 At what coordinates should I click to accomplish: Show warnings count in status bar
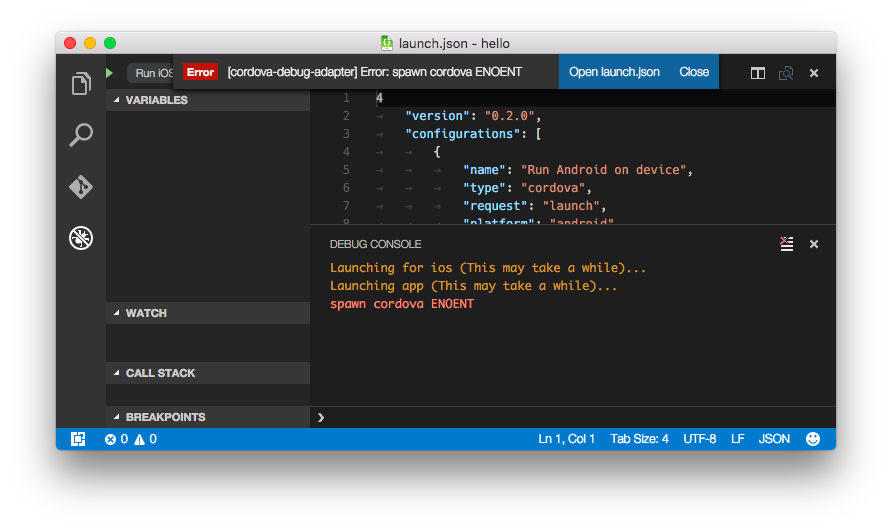click(145, 439)
